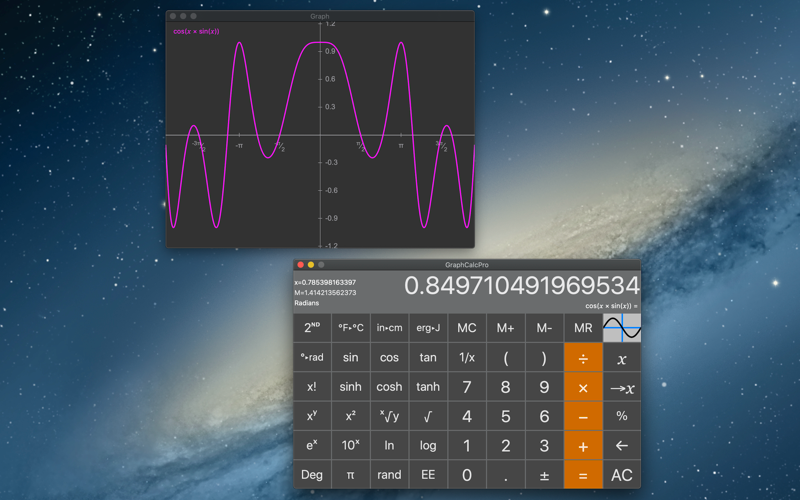Viewport: 800px width, 500px height.
Task: Click the divide operator button
Action: [583, 358]
